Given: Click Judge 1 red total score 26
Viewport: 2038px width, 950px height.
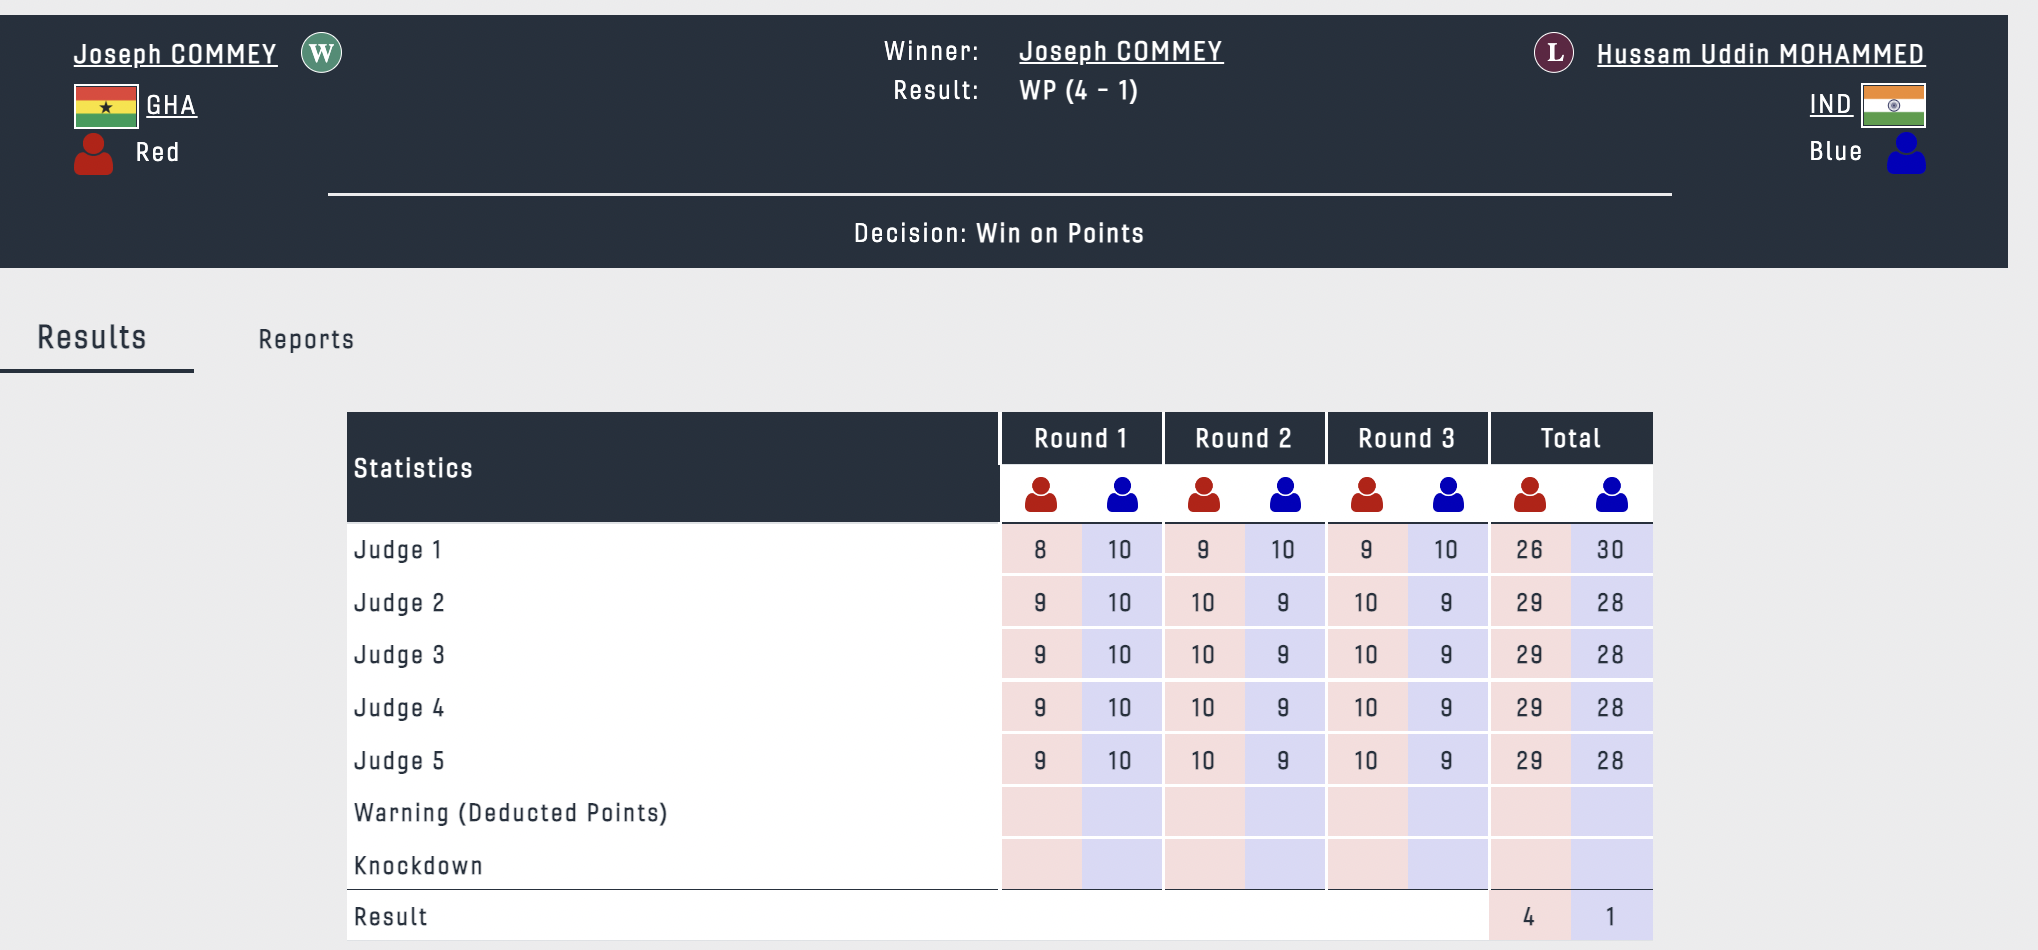Looking at the screenshot, I should [x=1529, y=549].
